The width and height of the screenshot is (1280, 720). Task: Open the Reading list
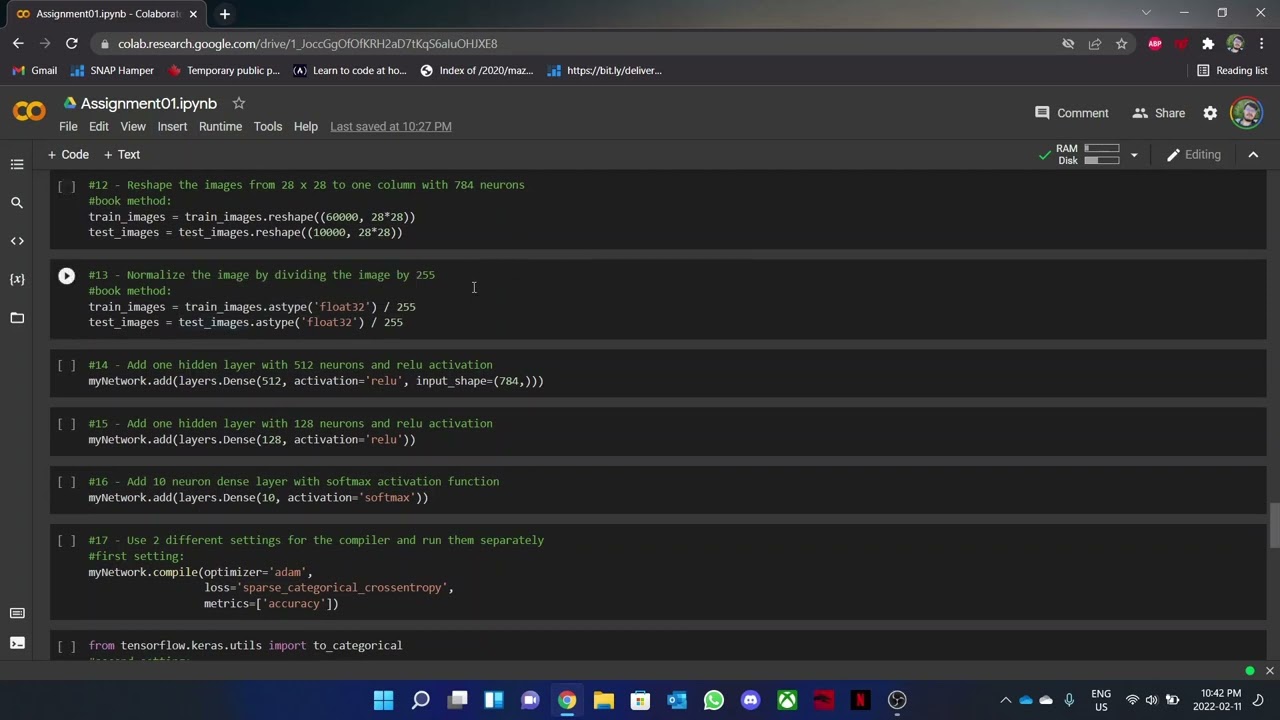[1232, 71]
